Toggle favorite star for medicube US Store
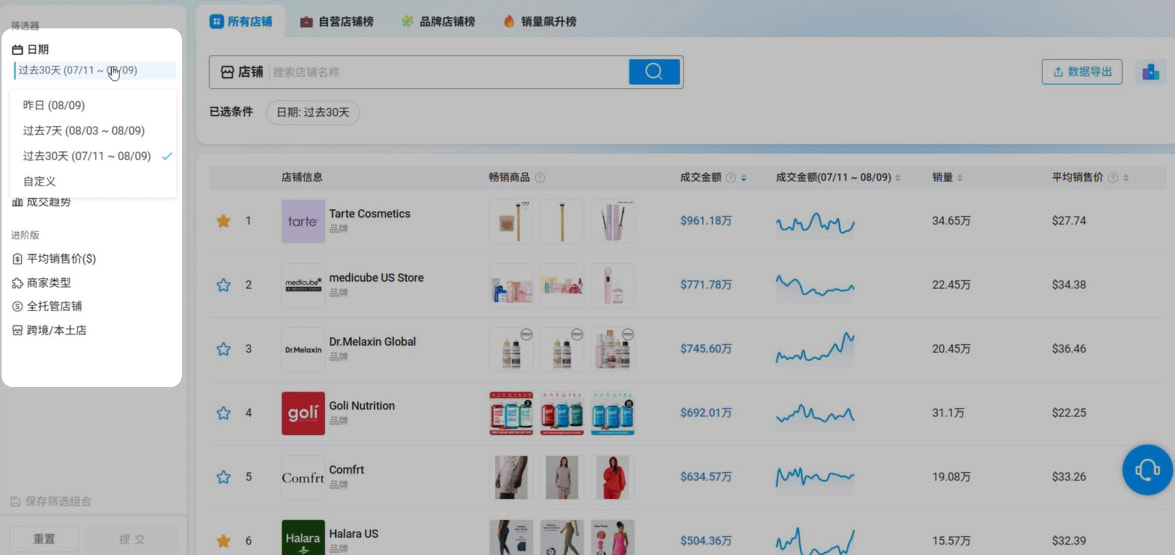Viewport: 1175px width, 555px height. pos(223,285)
